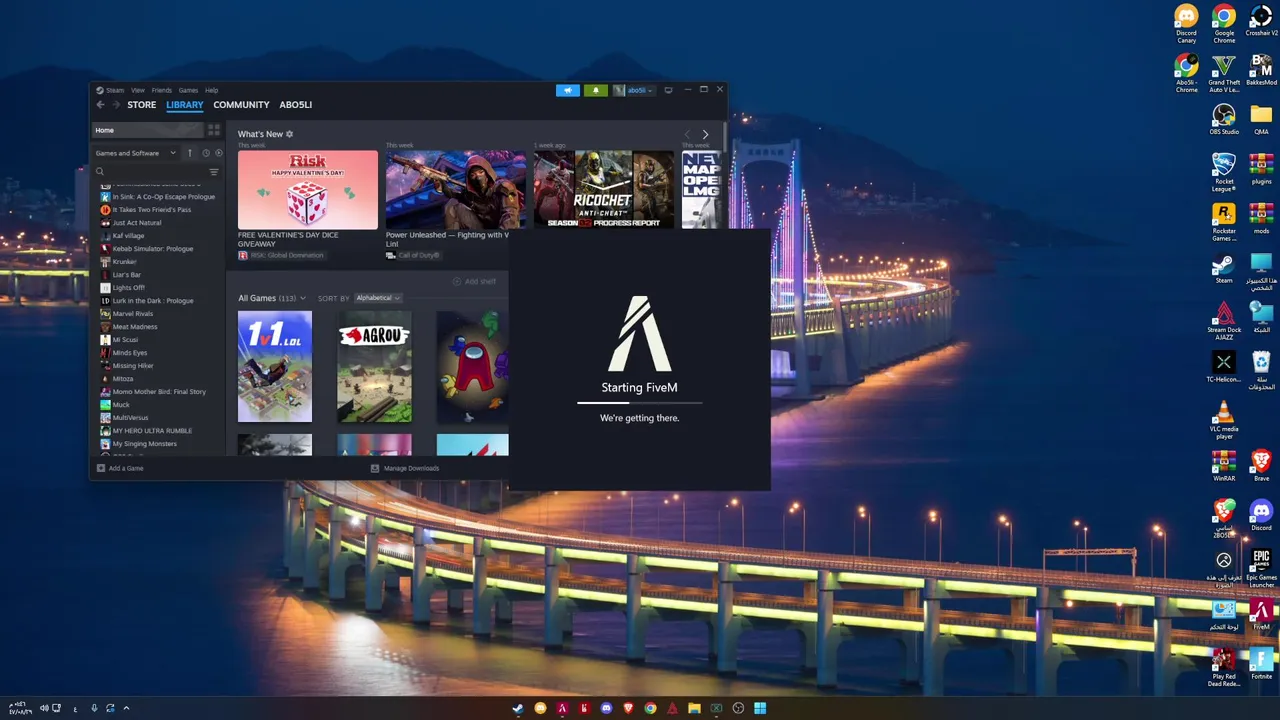Open the STORE tab in Steam

pyautogui.click(x=141, y=105)
